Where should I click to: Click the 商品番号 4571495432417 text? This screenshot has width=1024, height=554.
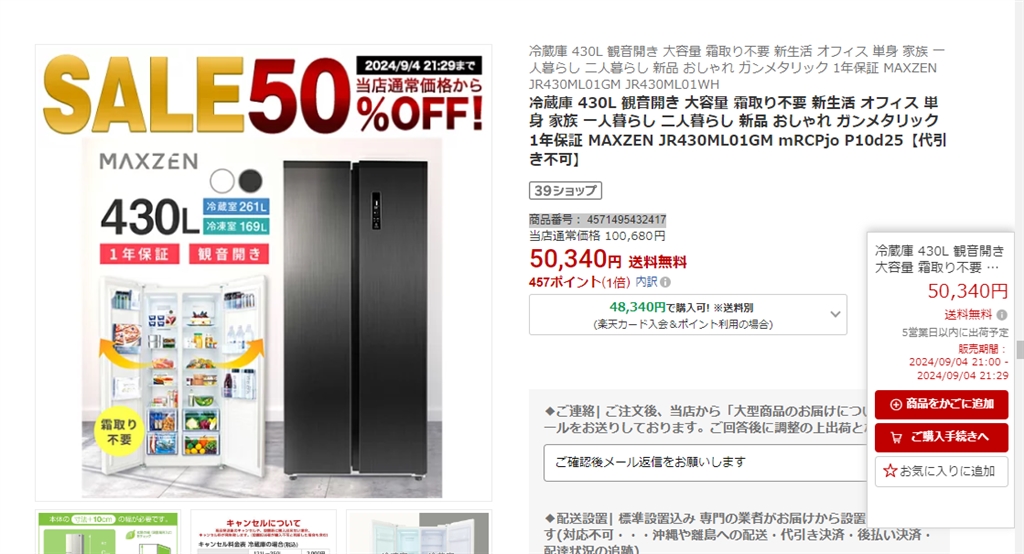click(598, 220)
